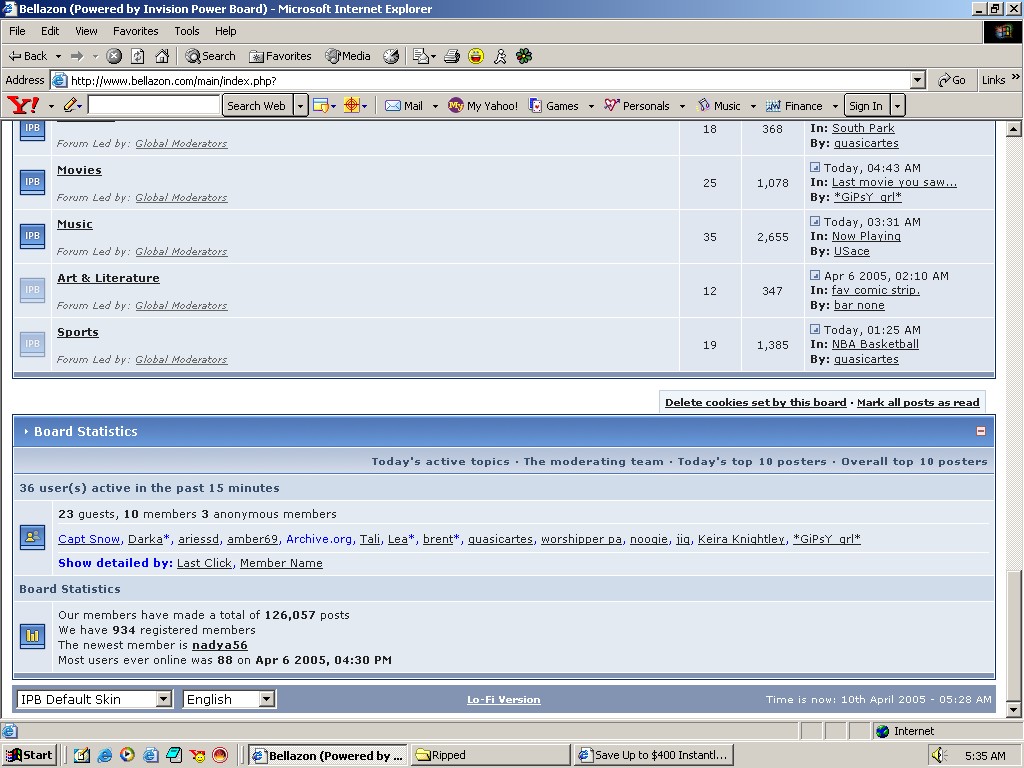This screenshot has width=1024, height=768.
Task: Click the Refresh page icon
Action: click(x=138, y=56)
